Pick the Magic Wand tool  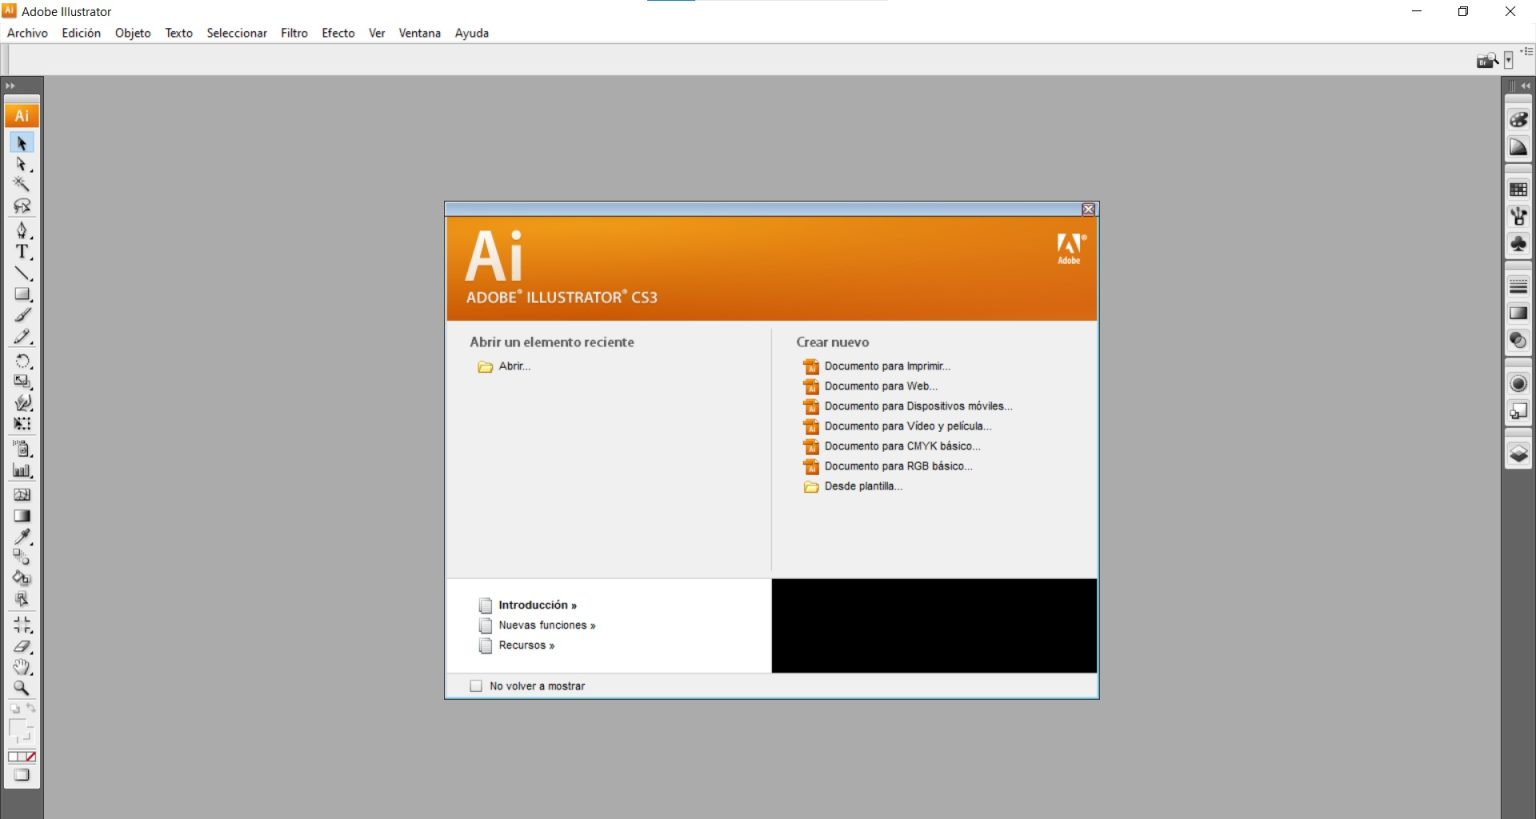(x=21, y=184)
